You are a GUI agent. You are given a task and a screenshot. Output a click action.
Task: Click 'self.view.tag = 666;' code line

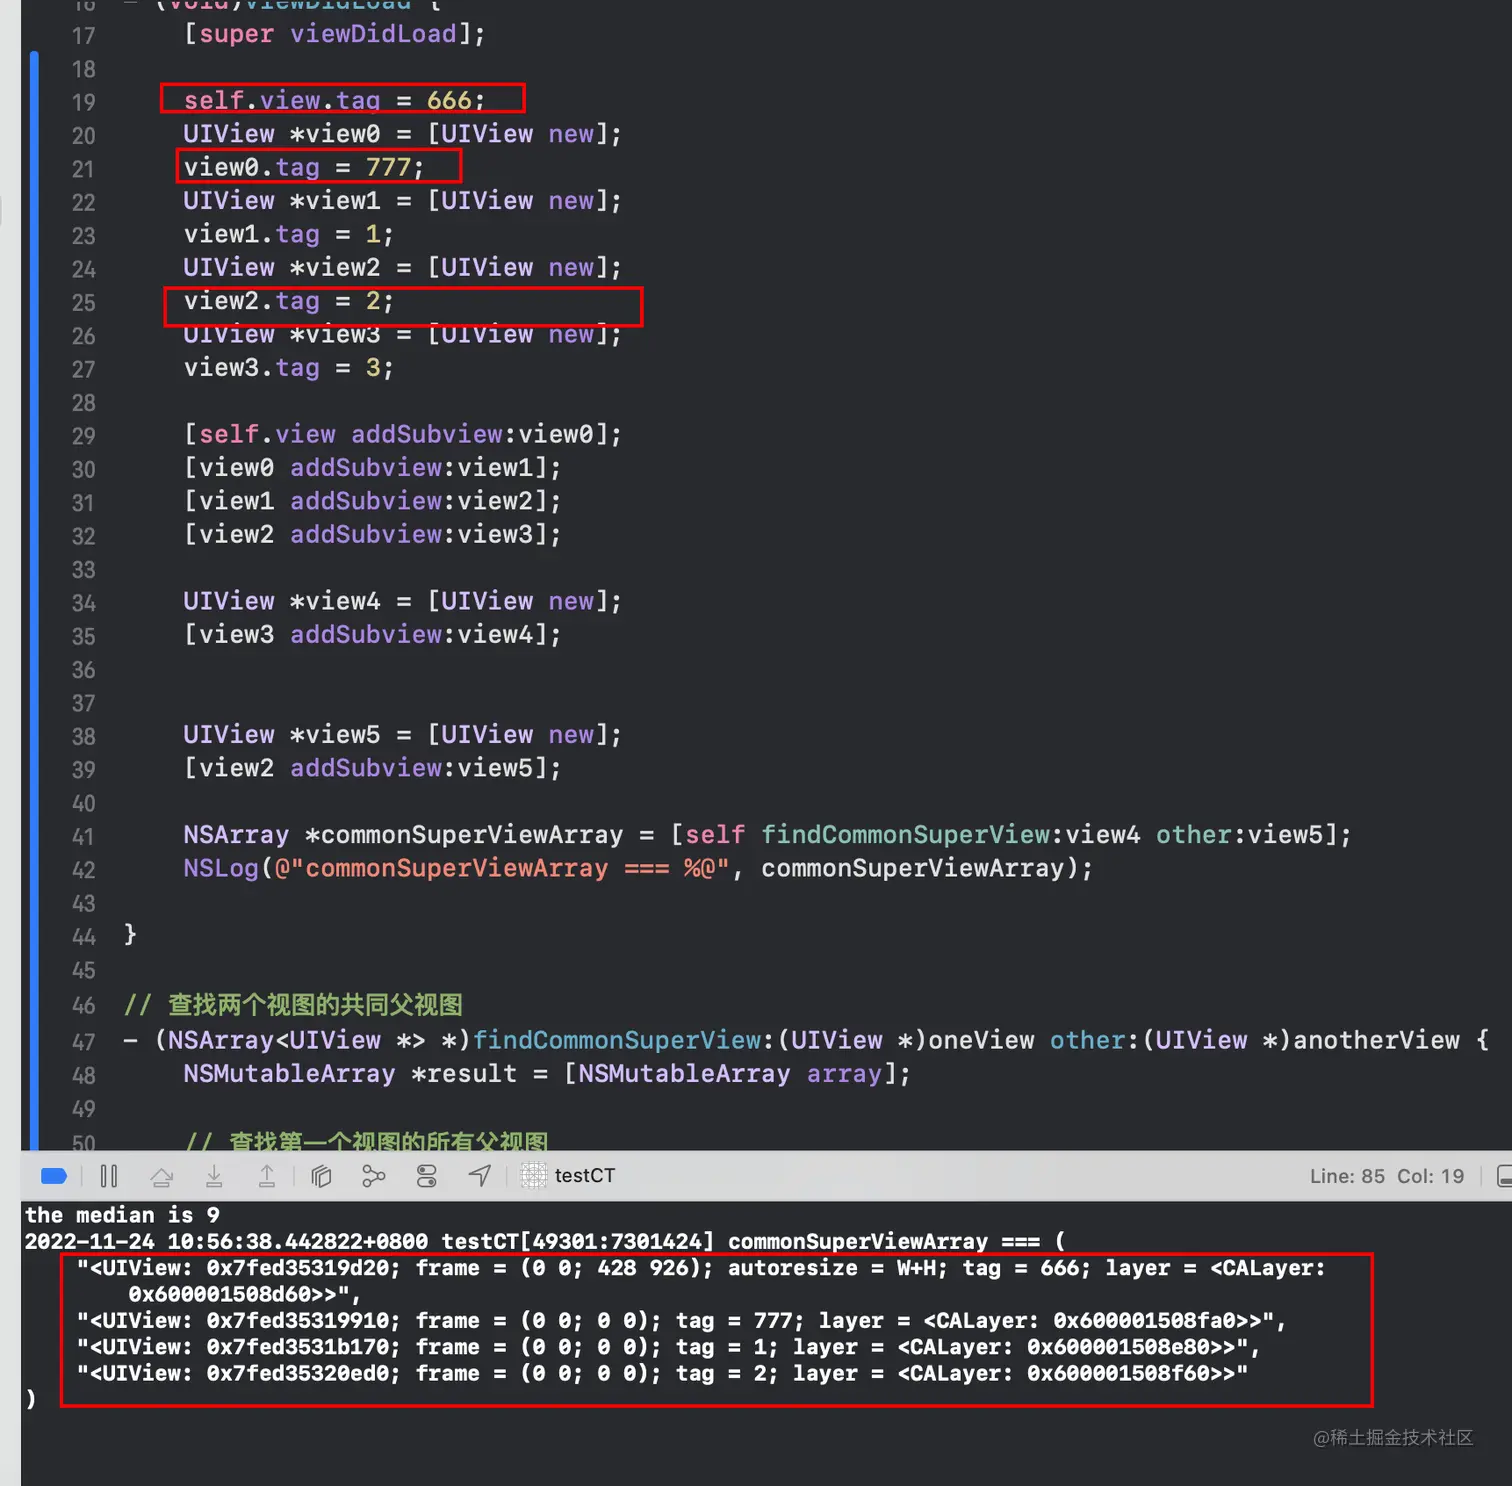click(x=334, y=101)
